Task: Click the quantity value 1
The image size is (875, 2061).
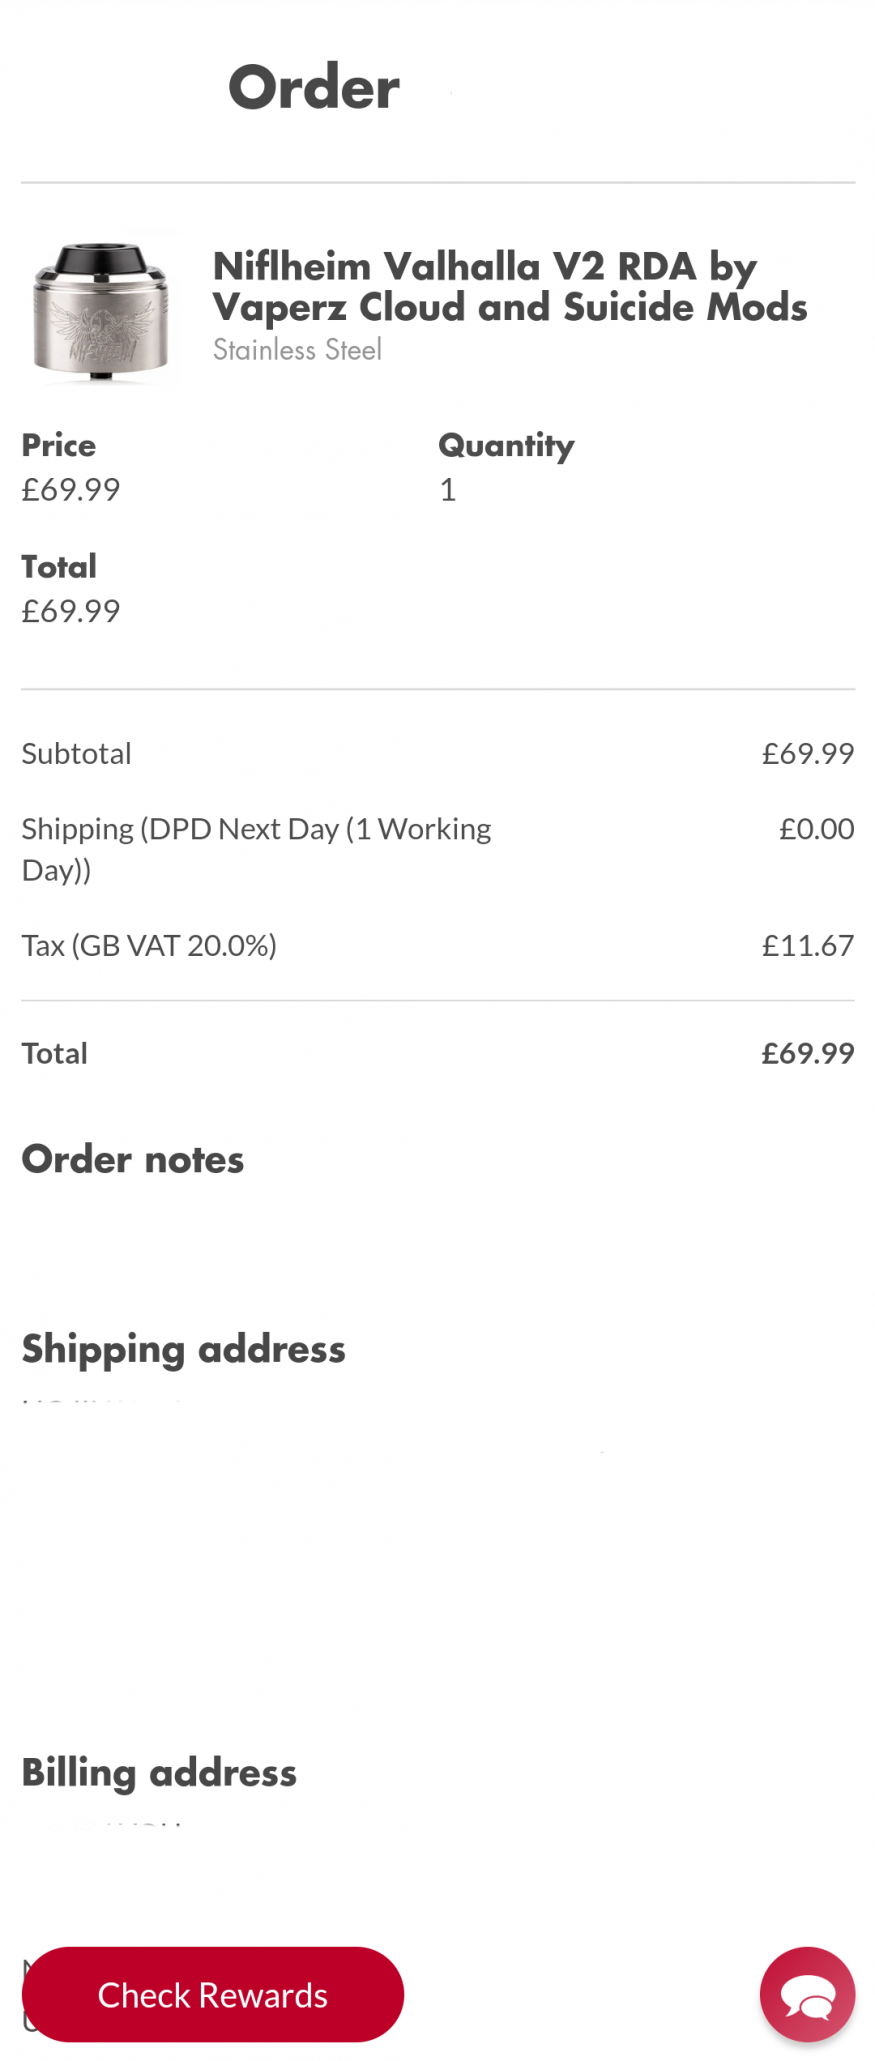Action: pyautogui.click(x=448, y=490)
